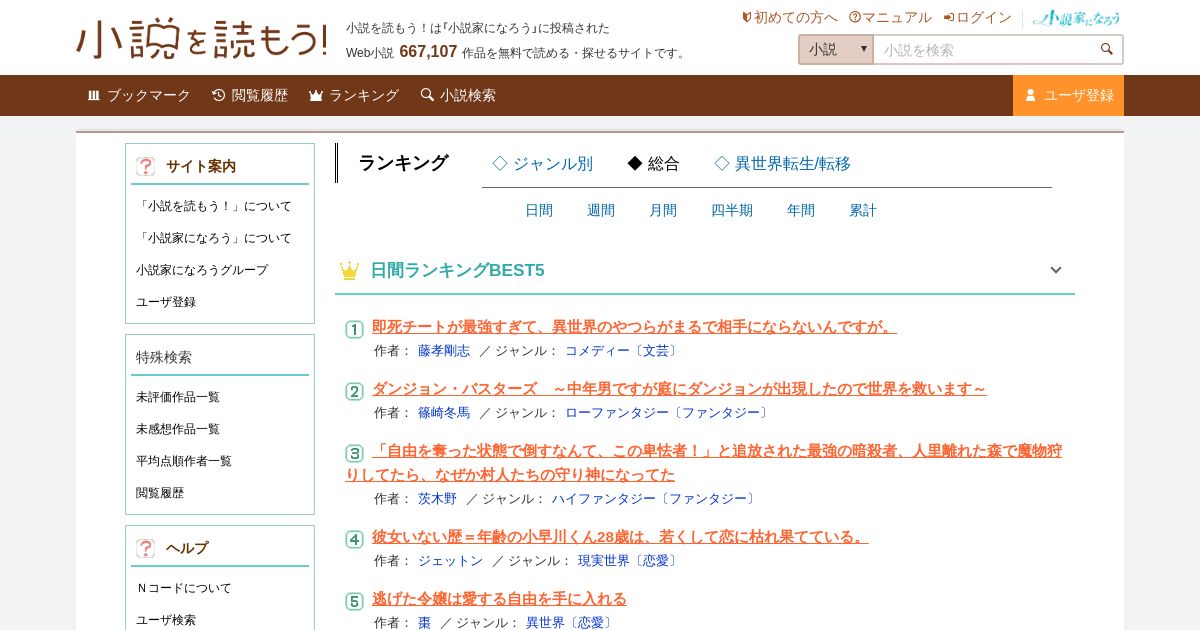Collapse the 日間ランキングBEST5 section chevron
The height and width of the screenshot is (630, 1200).
[x=1055, y=270]
